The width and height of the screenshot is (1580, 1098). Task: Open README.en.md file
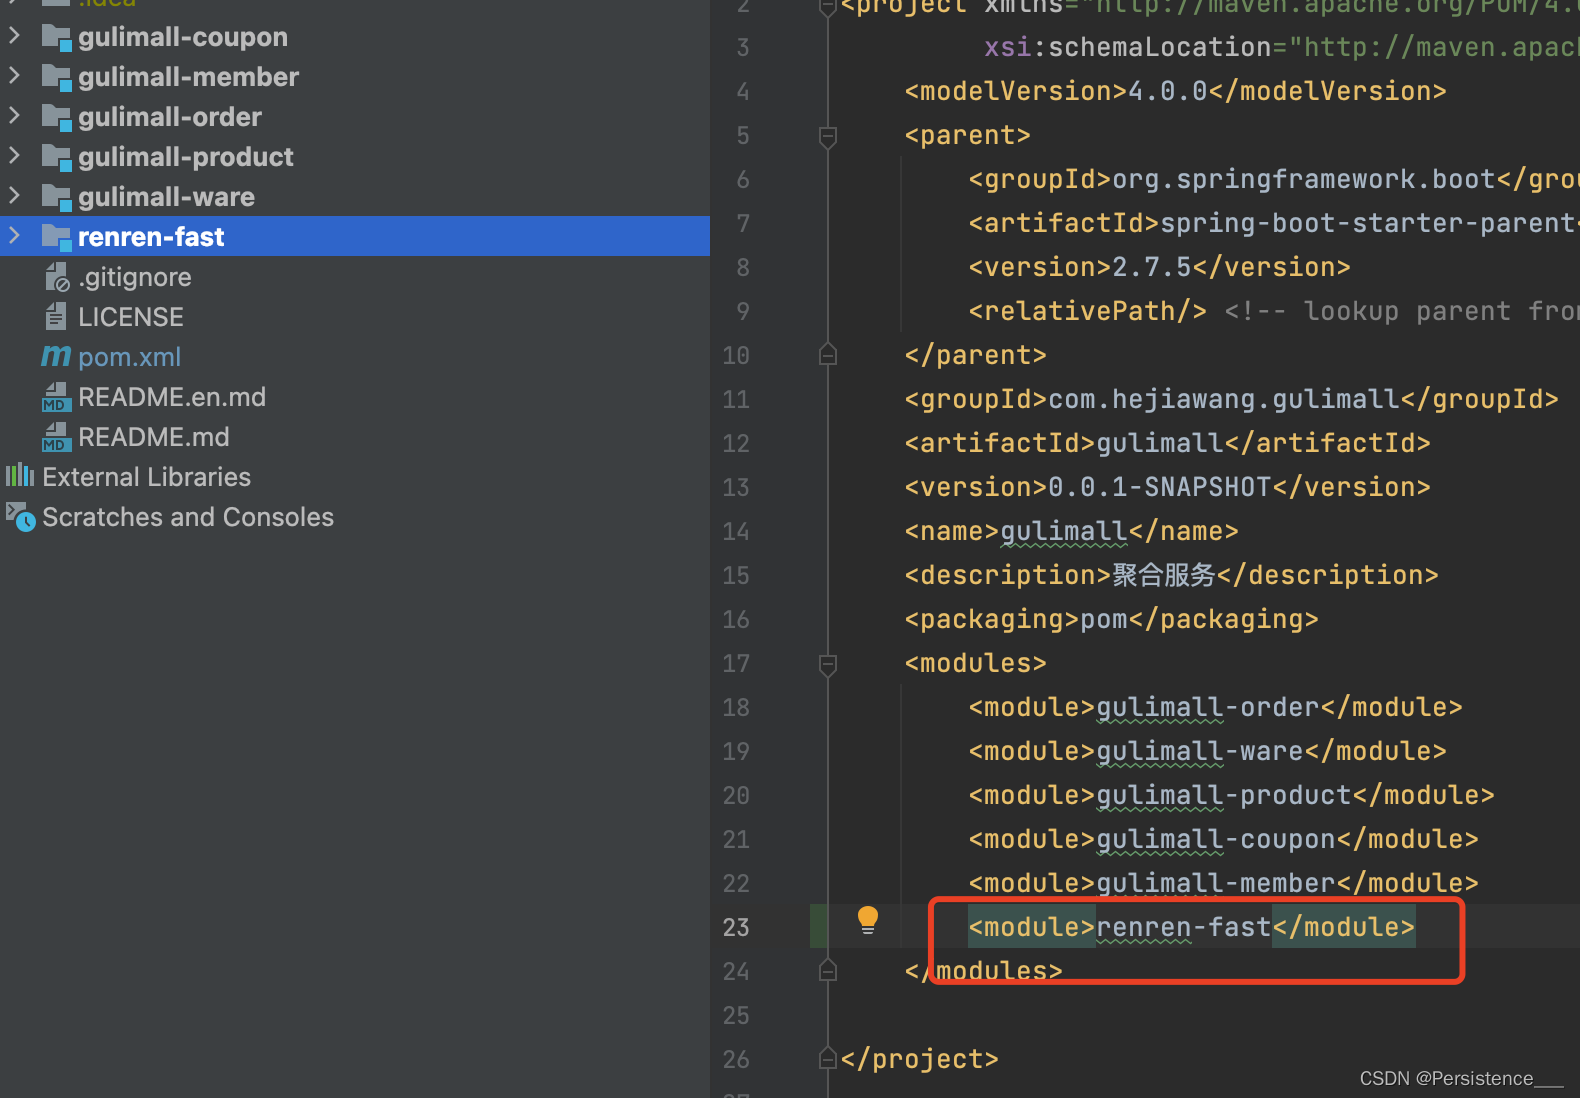(x=172, y=397)
